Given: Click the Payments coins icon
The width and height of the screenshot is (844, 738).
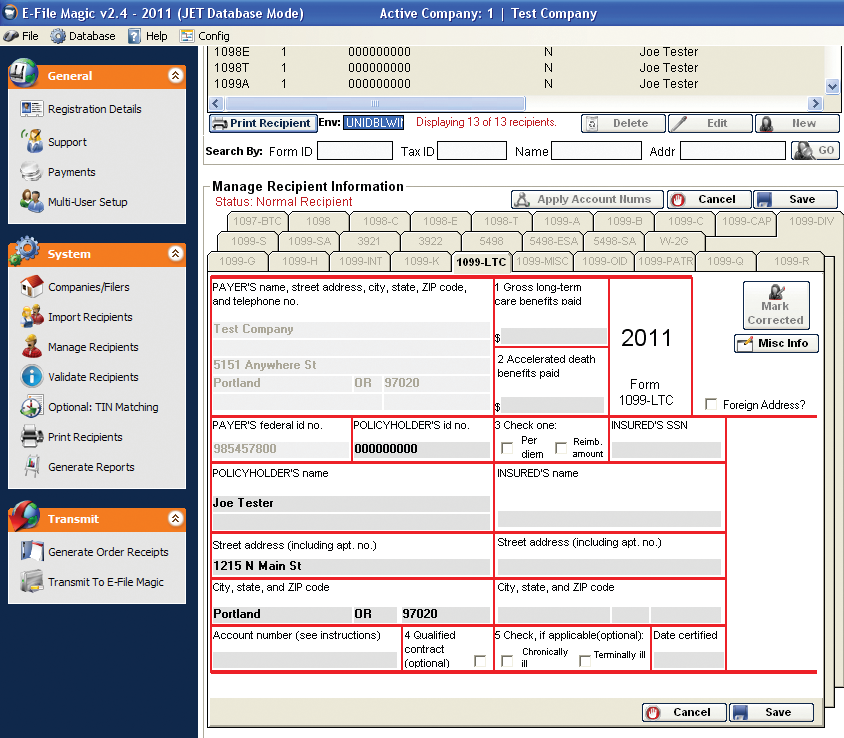Looking at the screenshot, I should click(31, 172).
